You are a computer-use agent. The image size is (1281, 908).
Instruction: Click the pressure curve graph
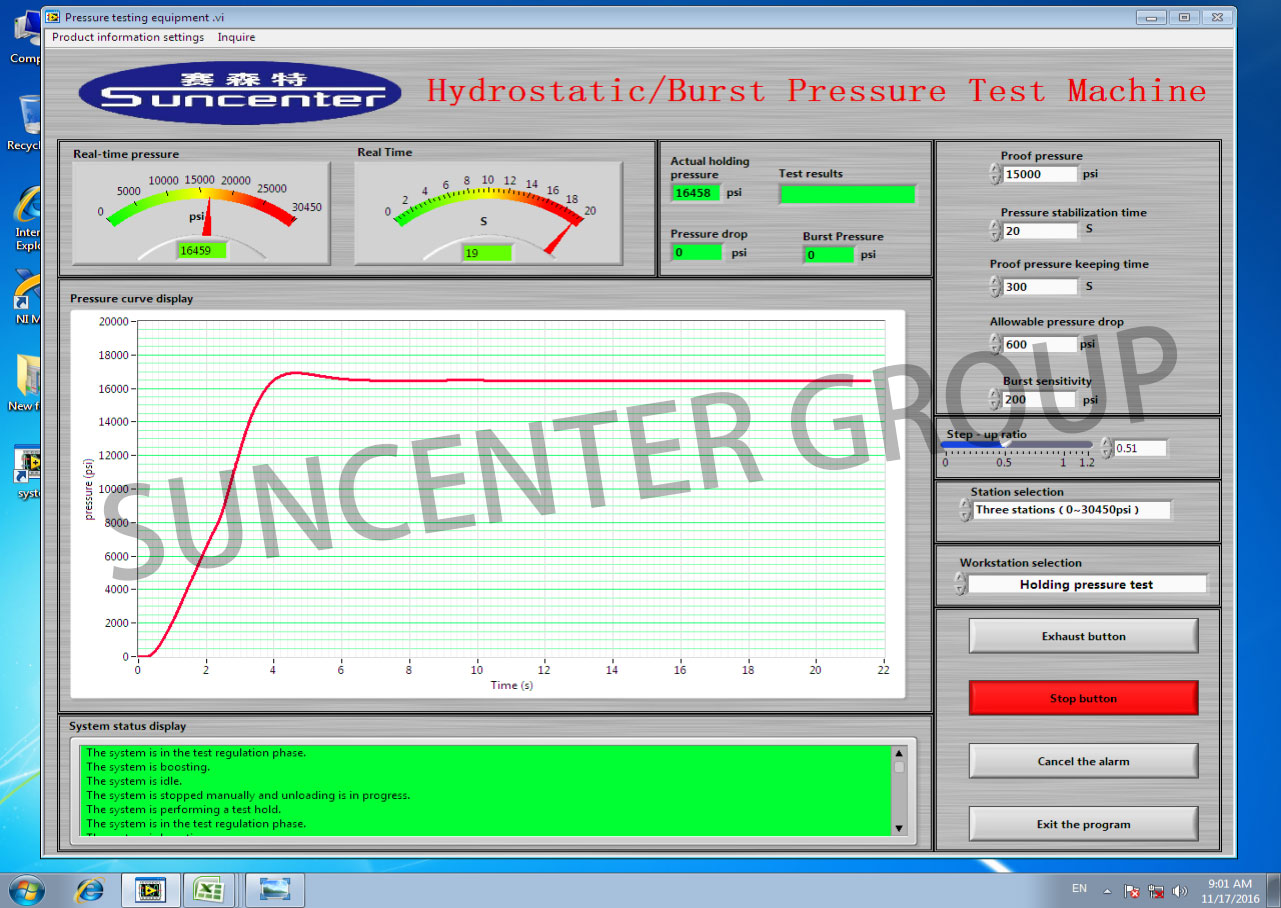click(x=511, y=489)
